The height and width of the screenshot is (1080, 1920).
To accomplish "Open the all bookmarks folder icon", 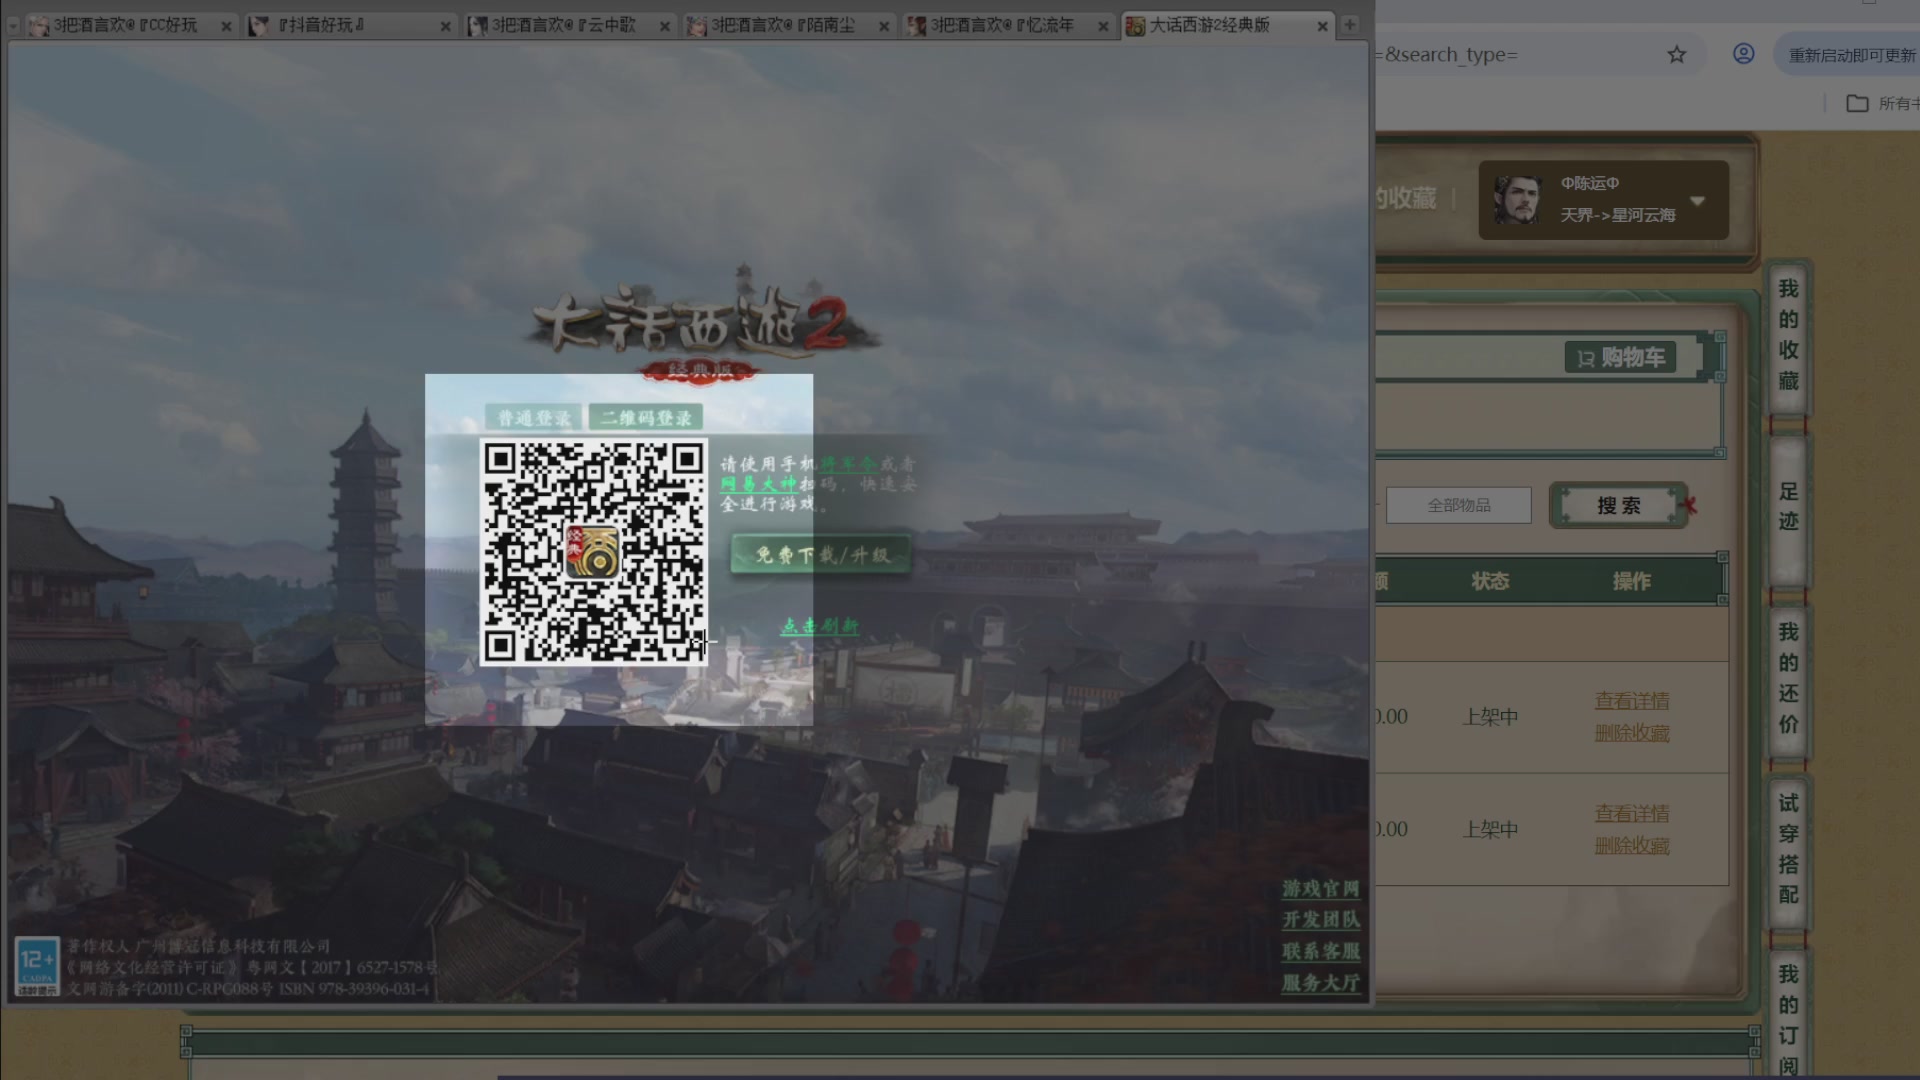I will click(1857, 103).
